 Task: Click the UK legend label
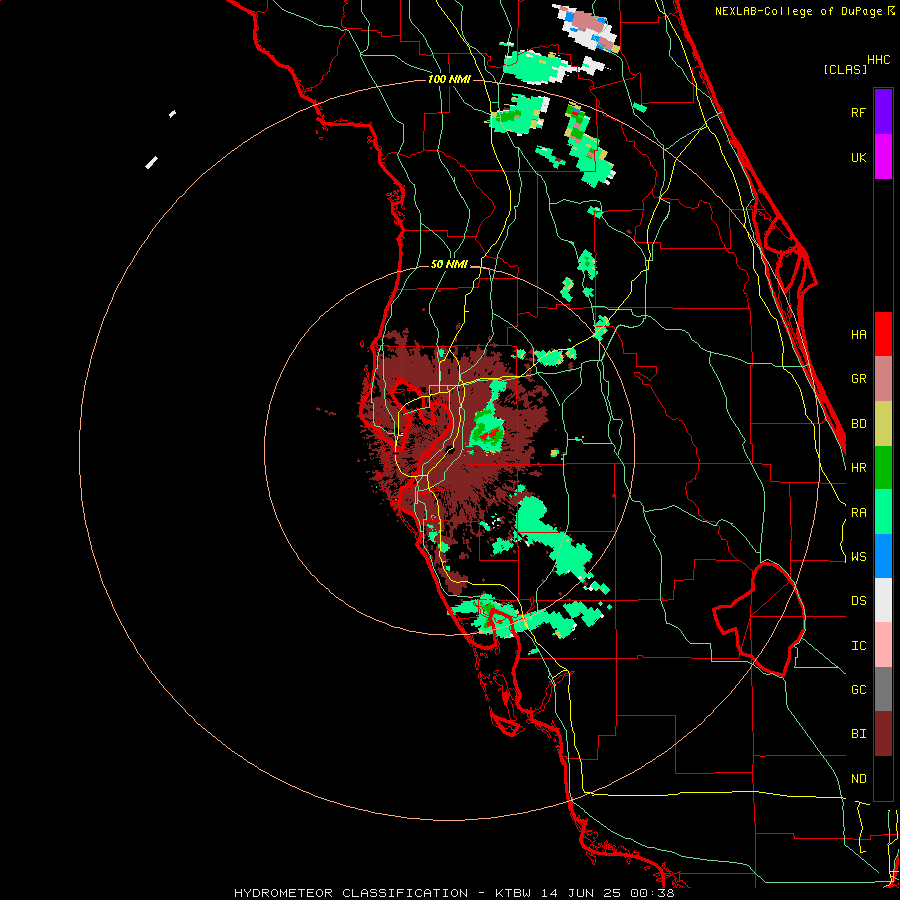858,158
